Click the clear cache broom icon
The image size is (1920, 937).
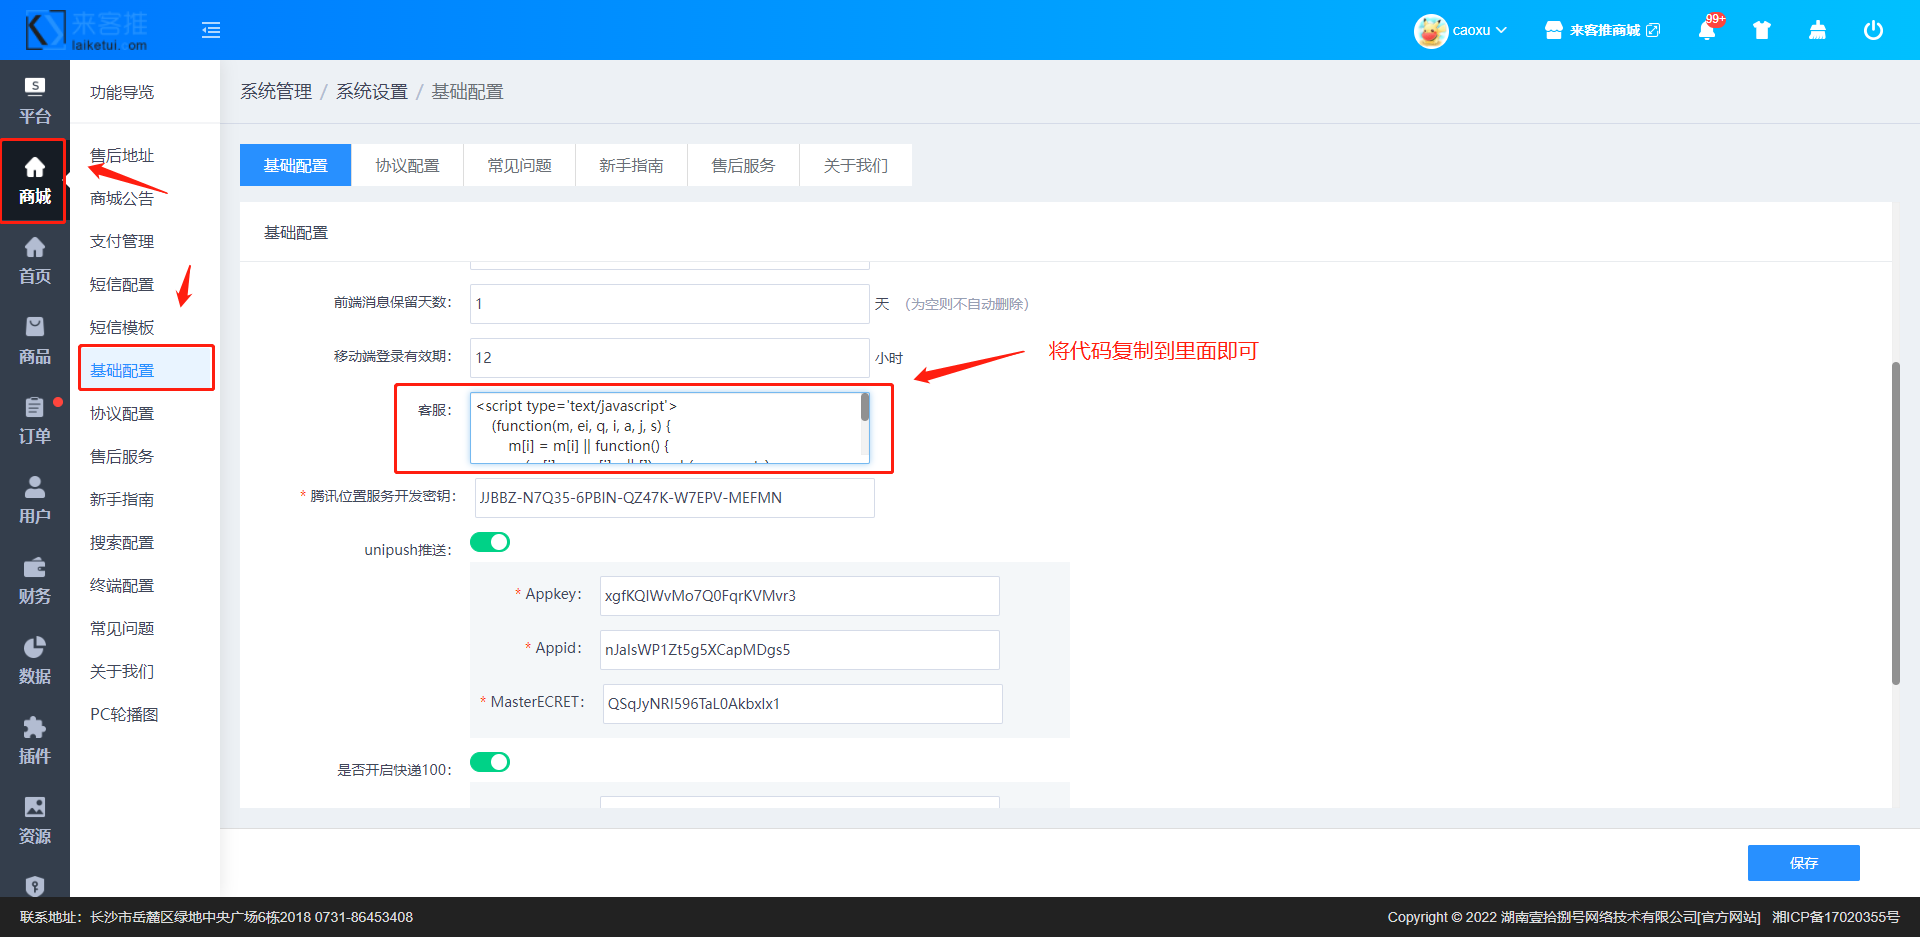1818,30
